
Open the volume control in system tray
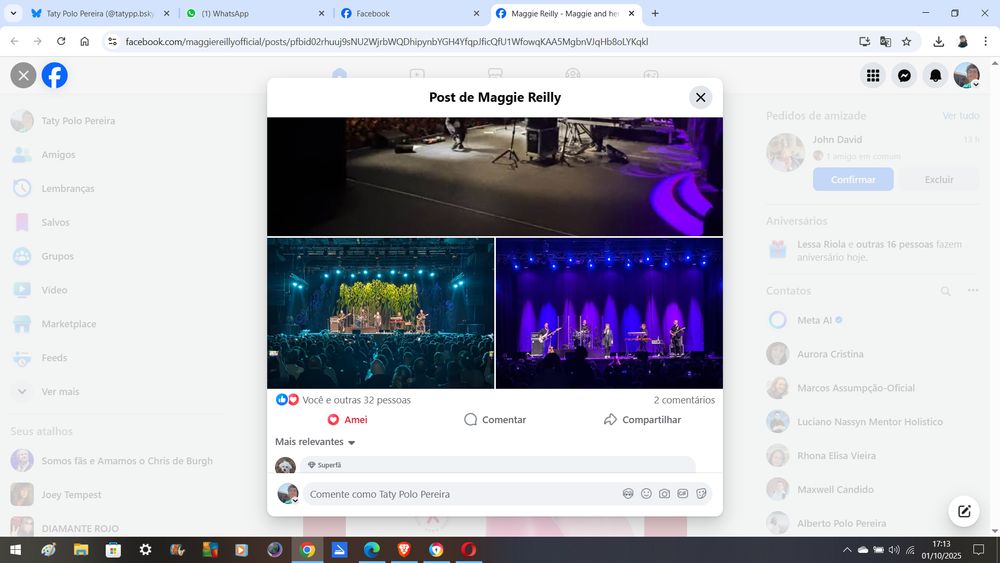[x=894, y=550]
